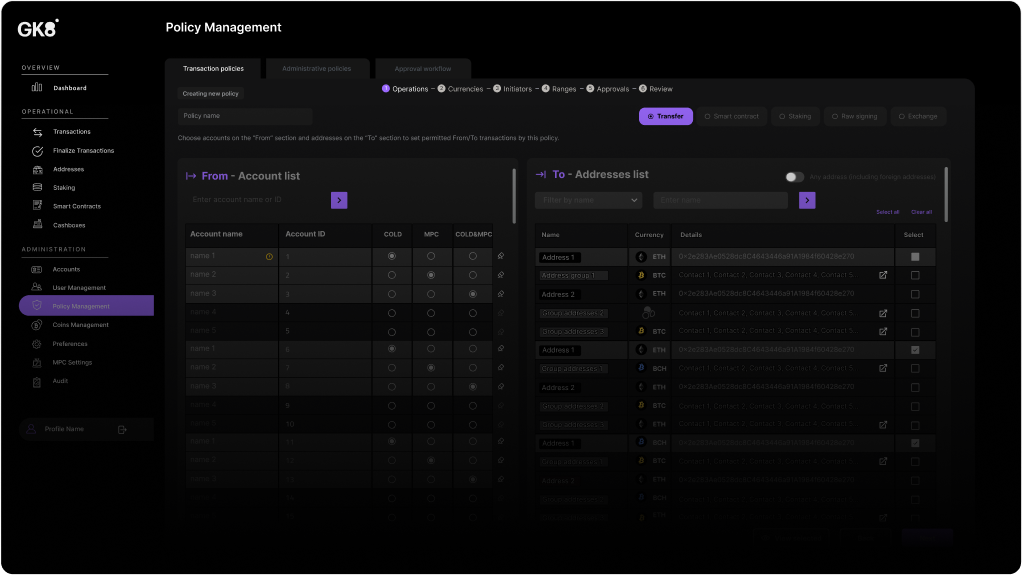Screen dimensions: 1022x575
Task: Select COLD&MPC radio for account ID 2
Action: tap(472, 275)
